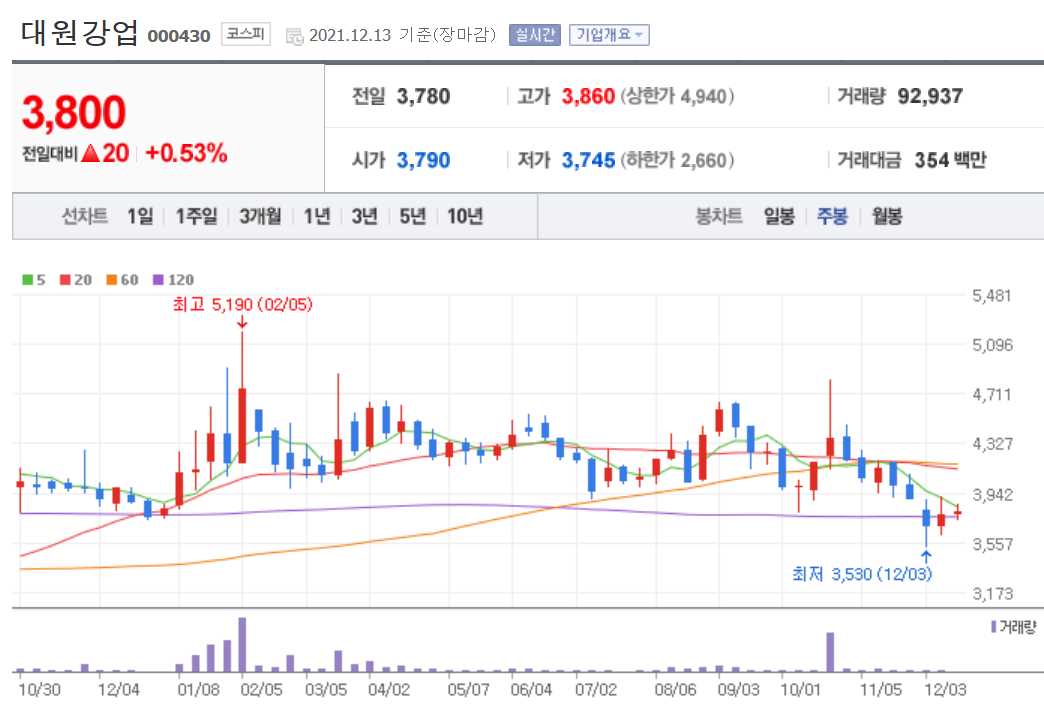This screenshot has width=1044, height=704.
Task: Click the 최저 3,530 (12/03) low-price annotation
Action: point(864,574)
